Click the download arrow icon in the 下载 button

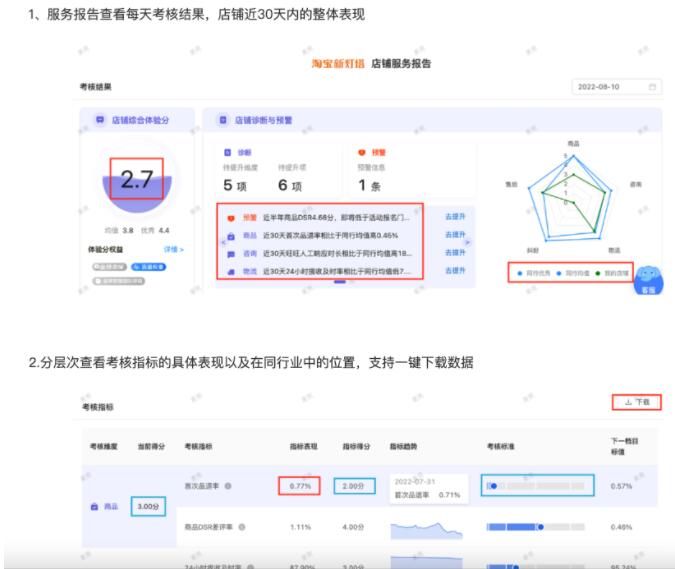[x=629, y=402]
